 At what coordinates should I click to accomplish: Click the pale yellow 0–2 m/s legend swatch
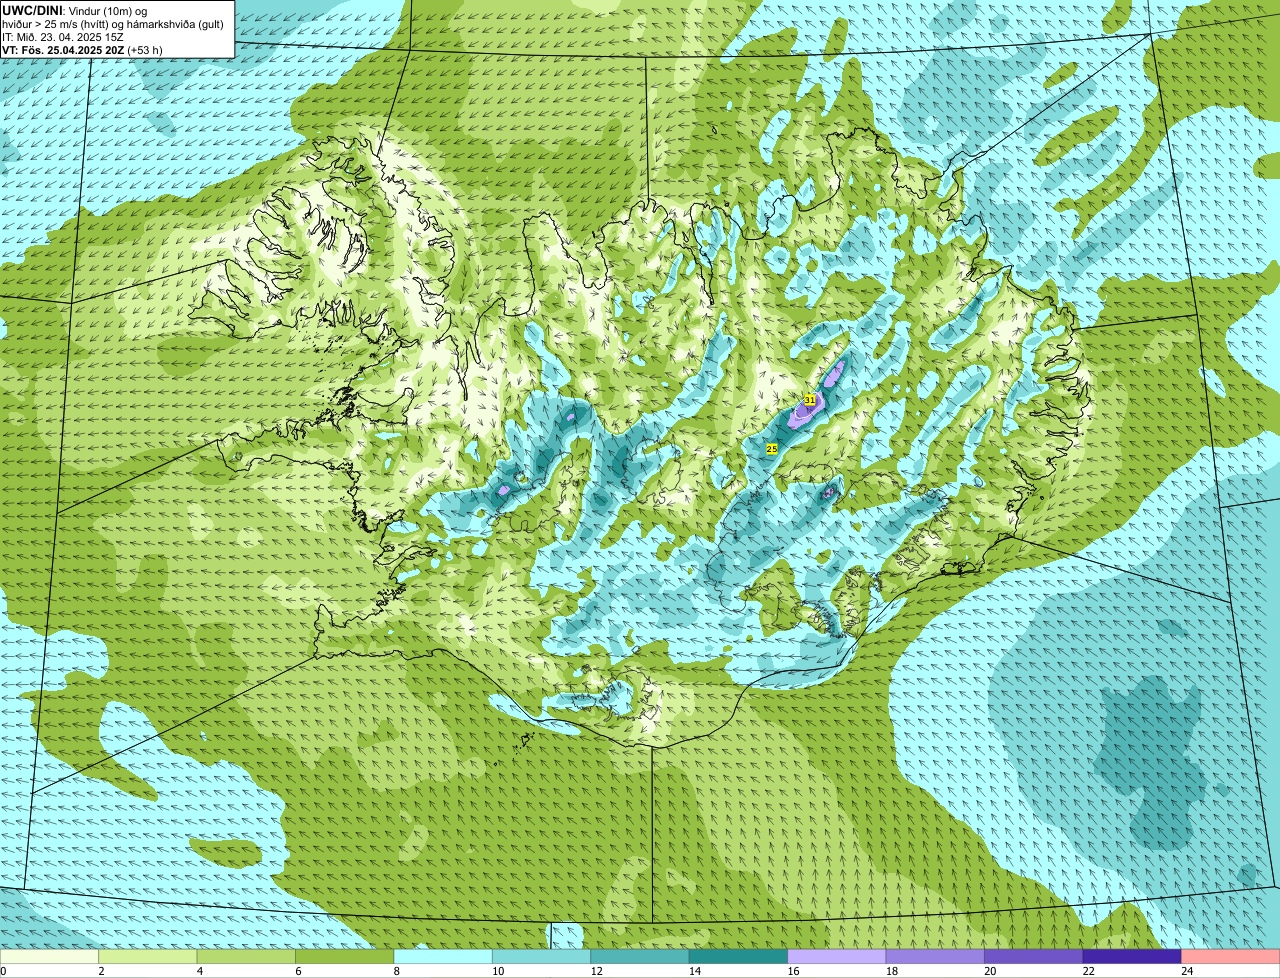pyautogui.click(x=50, y=956)
